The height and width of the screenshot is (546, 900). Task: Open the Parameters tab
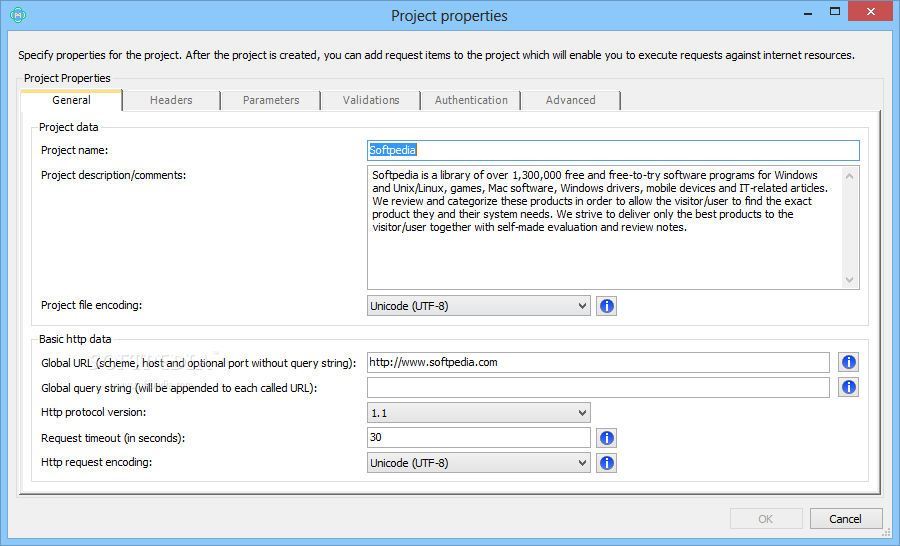point(271,100)
